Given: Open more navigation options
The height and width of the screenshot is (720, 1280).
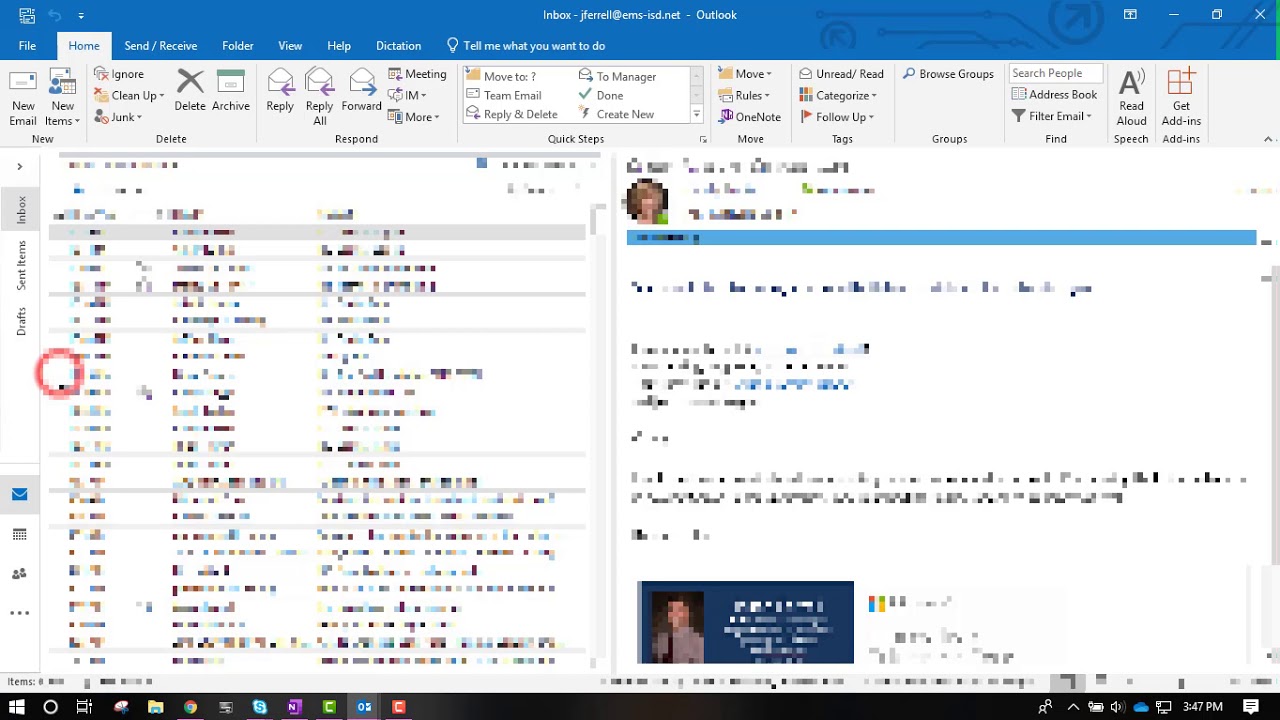Looking at the screenshot, I should (20, 613).
